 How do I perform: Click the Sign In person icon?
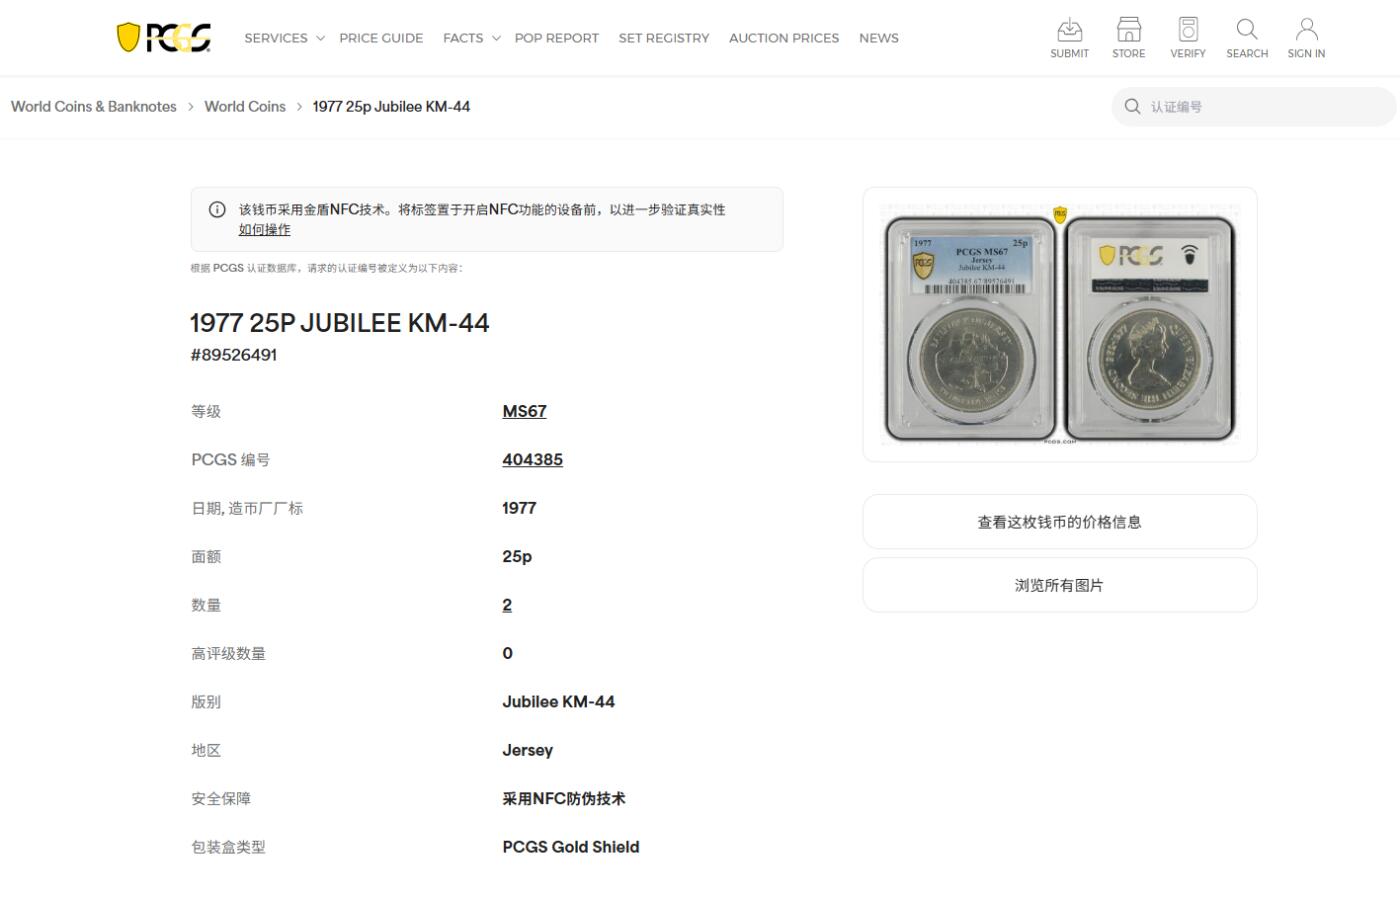[1306, 29]
